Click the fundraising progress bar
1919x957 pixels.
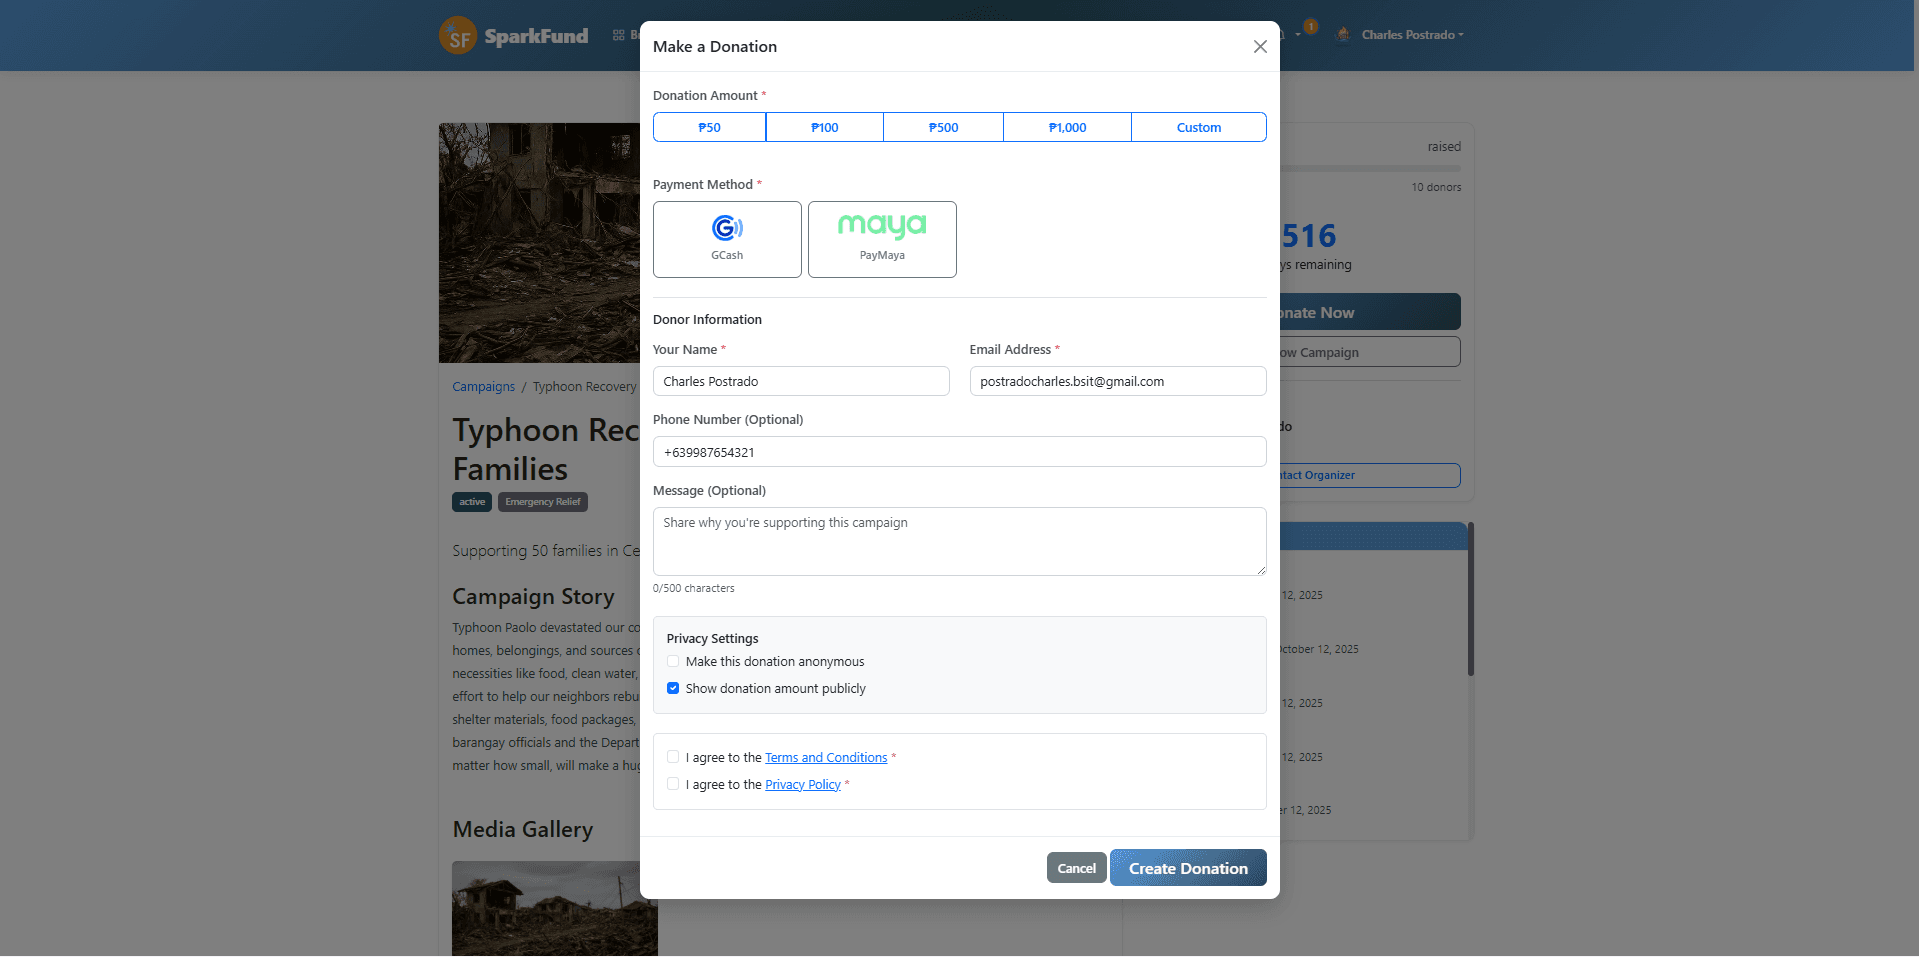tap(1370, 168)
